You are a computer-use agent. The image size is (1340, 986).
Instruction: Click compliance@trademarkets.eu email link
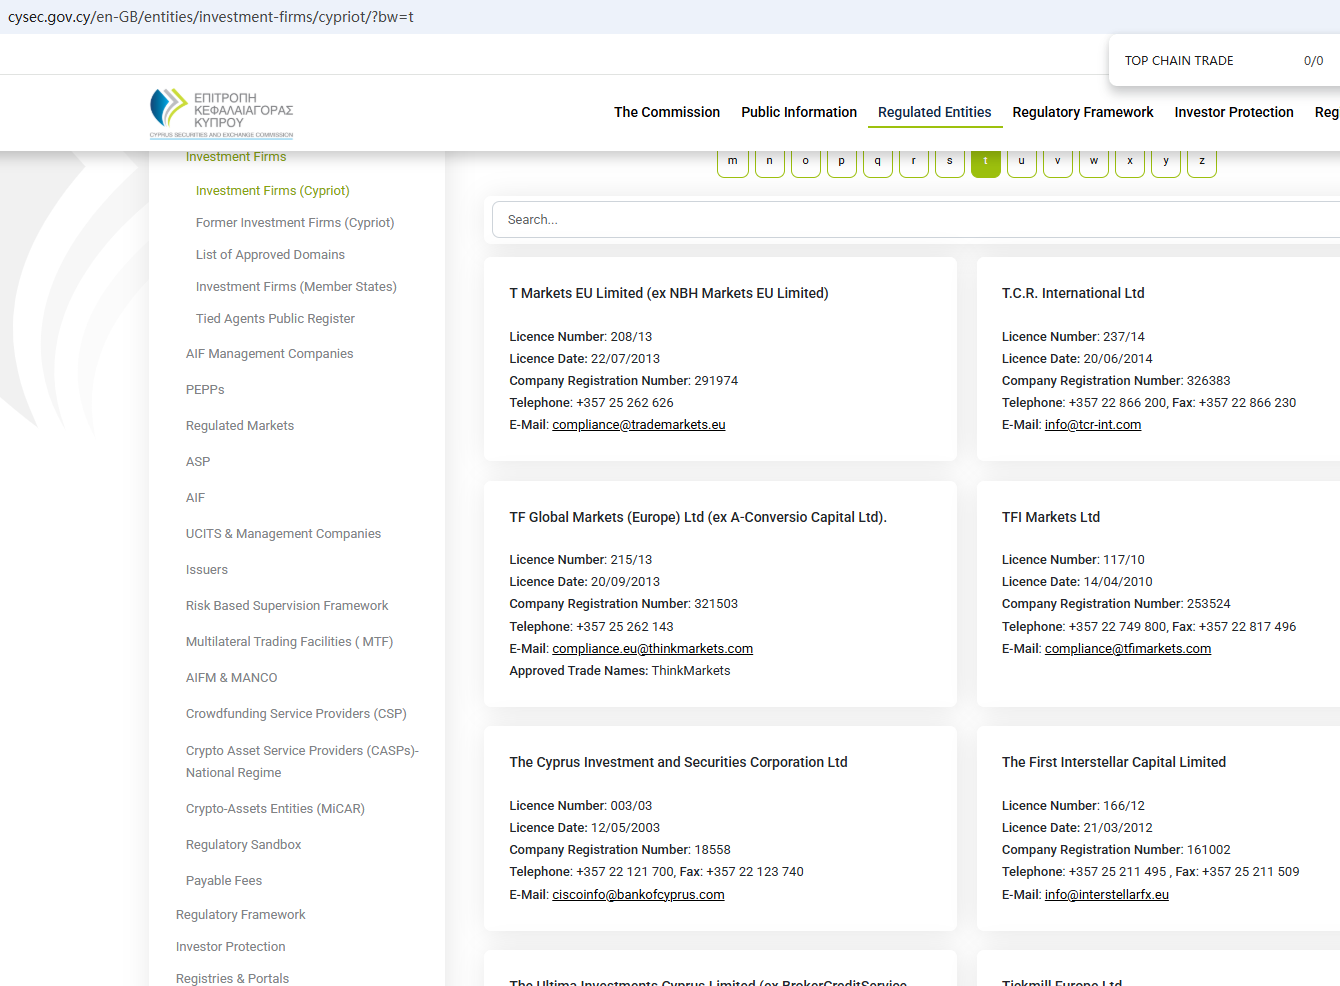(x=638, y=425)
